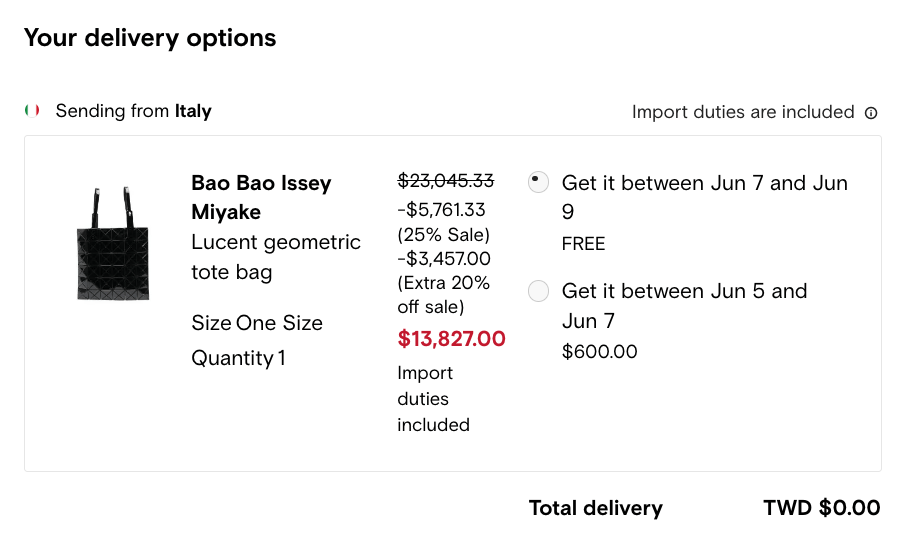Click Lucent geometric tote bag product title

275,257
